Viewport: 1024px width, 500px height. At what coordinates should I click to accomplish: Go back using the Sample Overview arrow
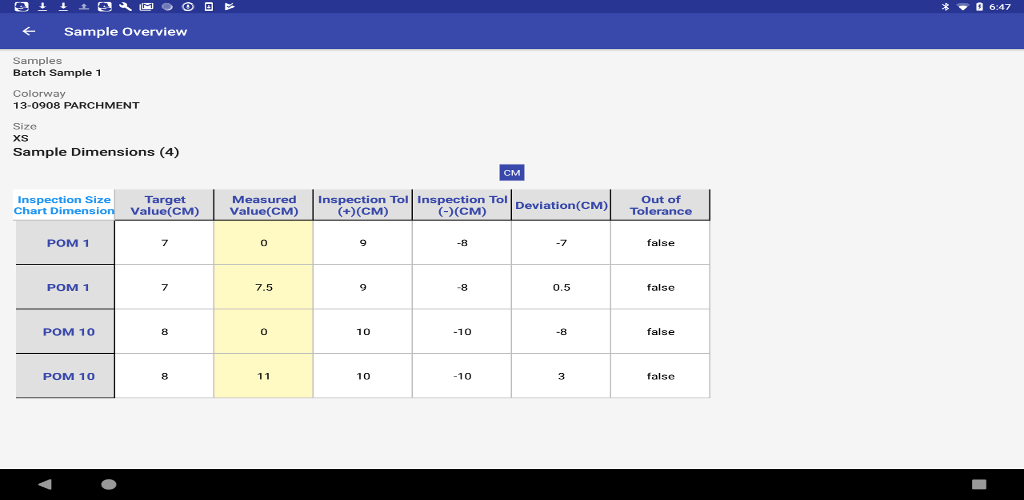click(29, 31)
